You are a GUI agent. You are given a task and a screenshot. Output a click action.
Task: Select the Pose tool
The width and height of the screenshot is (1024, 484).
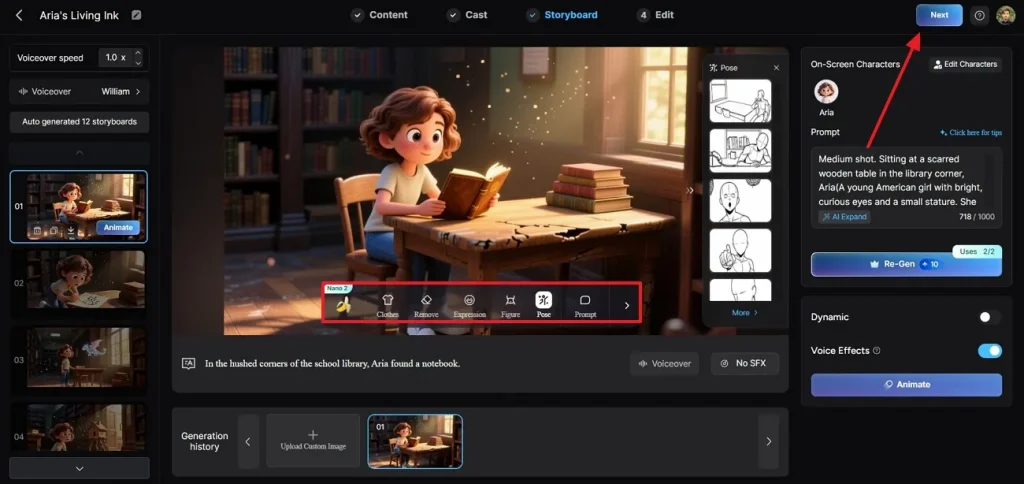pyautogui.click(x=543, y=305)
